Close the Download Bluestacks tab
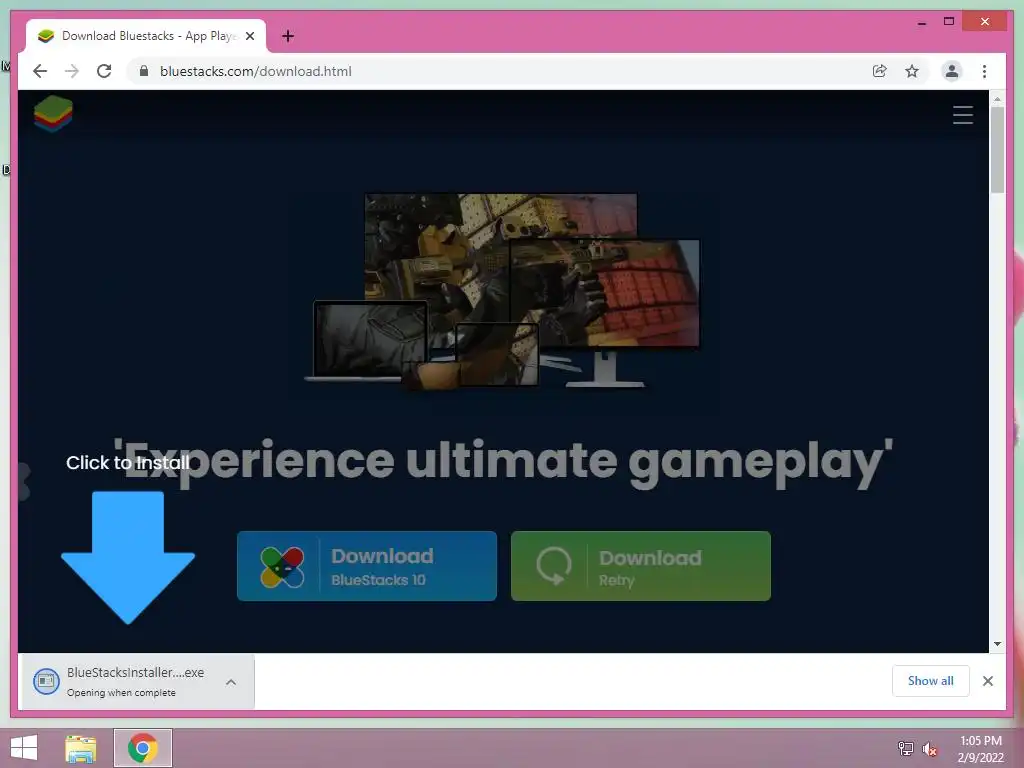The width and height of the screenshot is (1024, 768). coord(250,36)
